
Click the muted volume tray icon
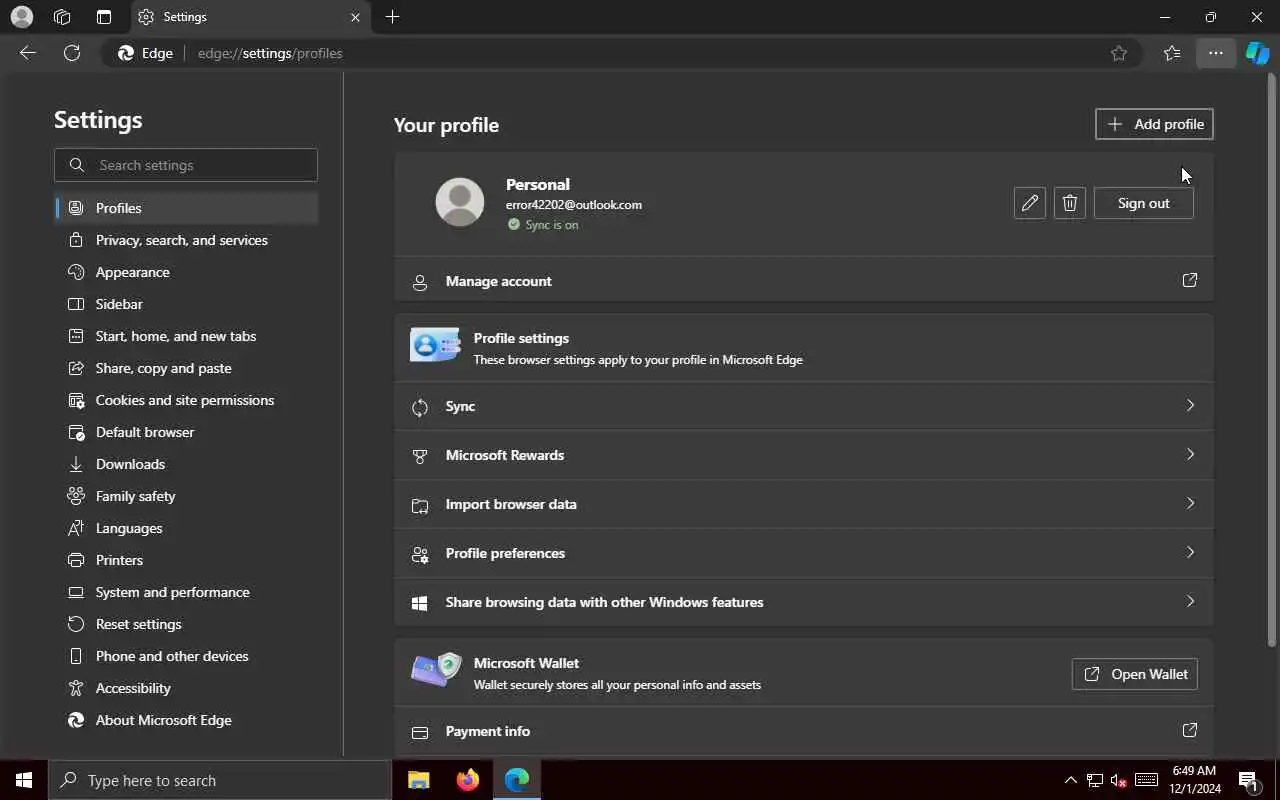(x=1119, y=780)
